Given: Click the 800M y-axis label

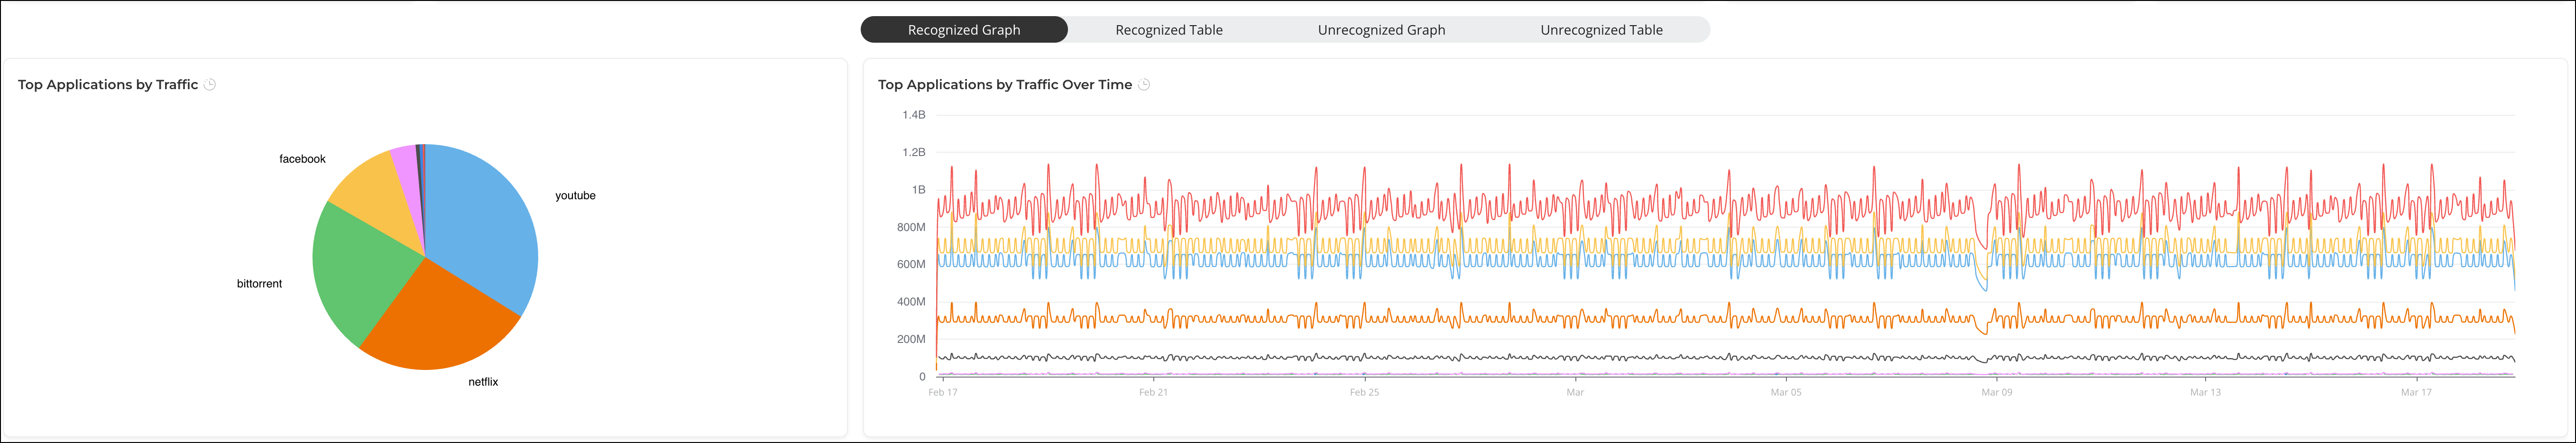Looking at the screenshot, I should coord(911,227).
